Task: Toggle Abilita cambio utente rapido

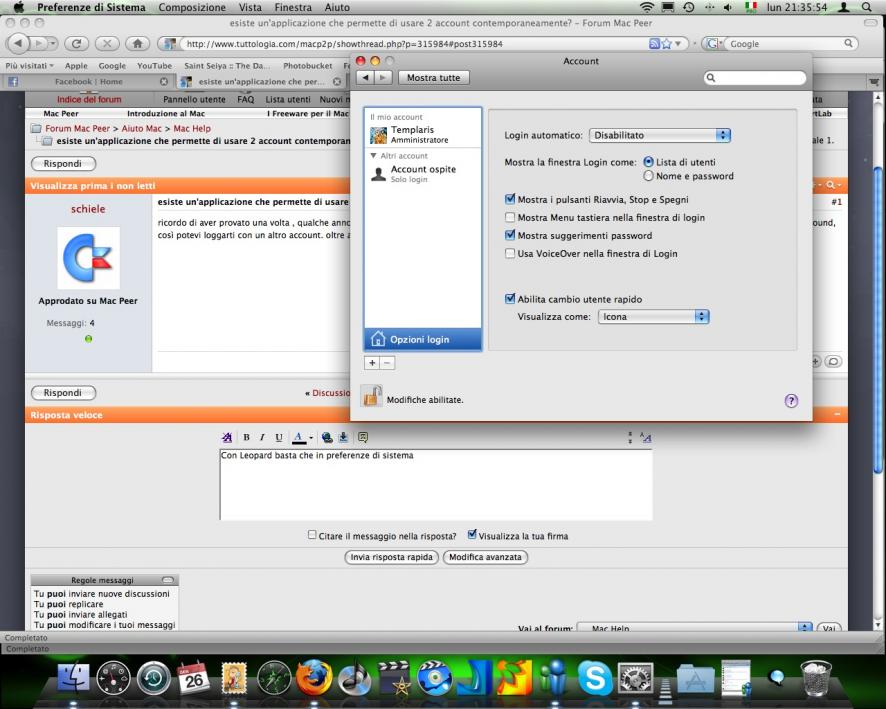Action: (x=510, y=299)
